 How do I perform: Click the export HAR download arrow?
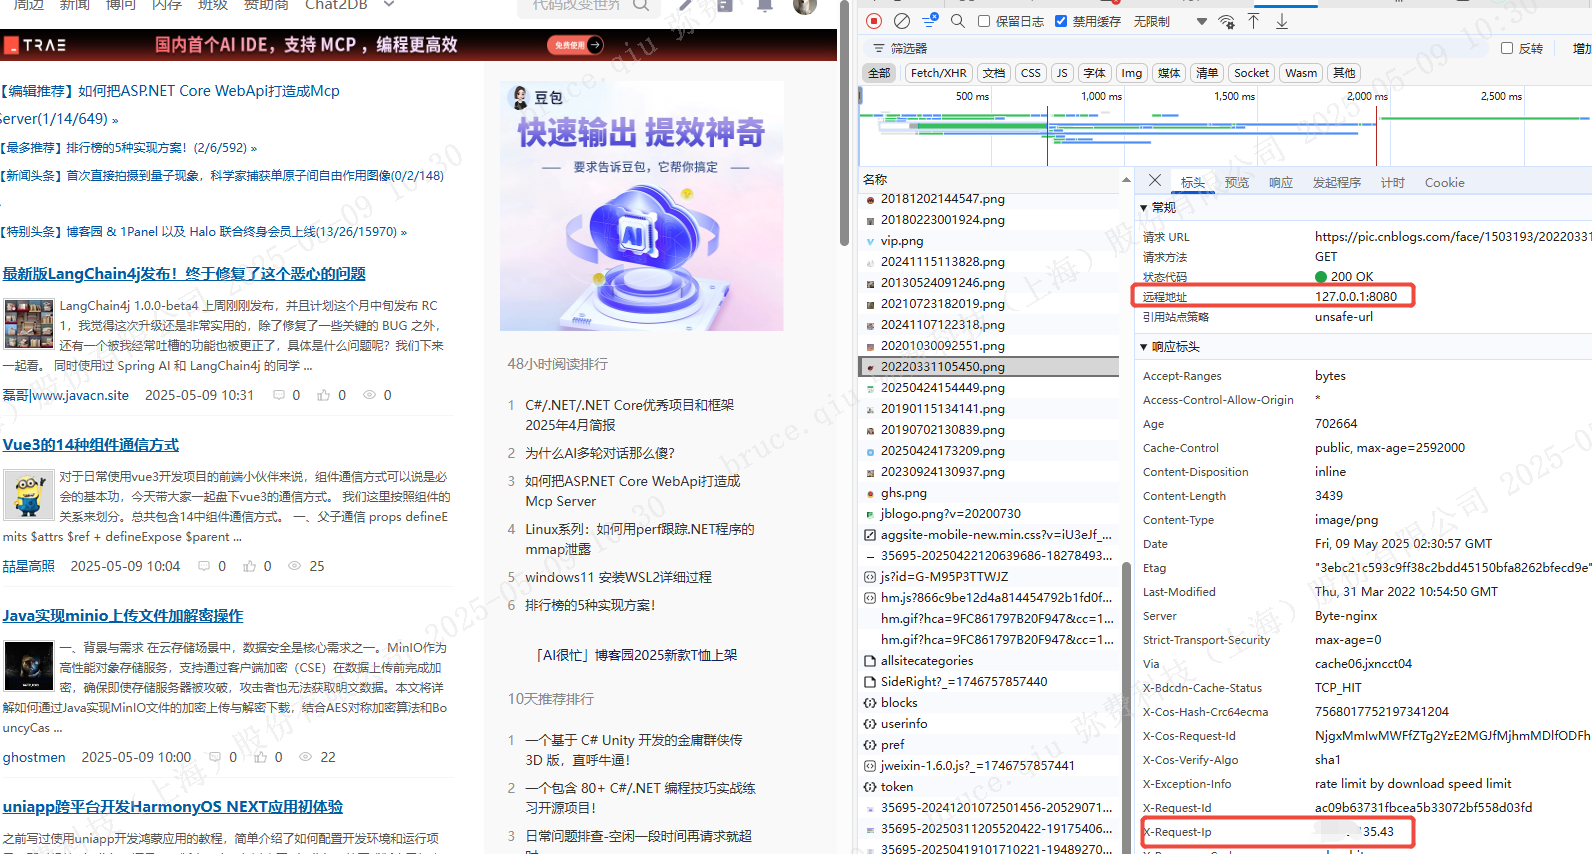1282,21
